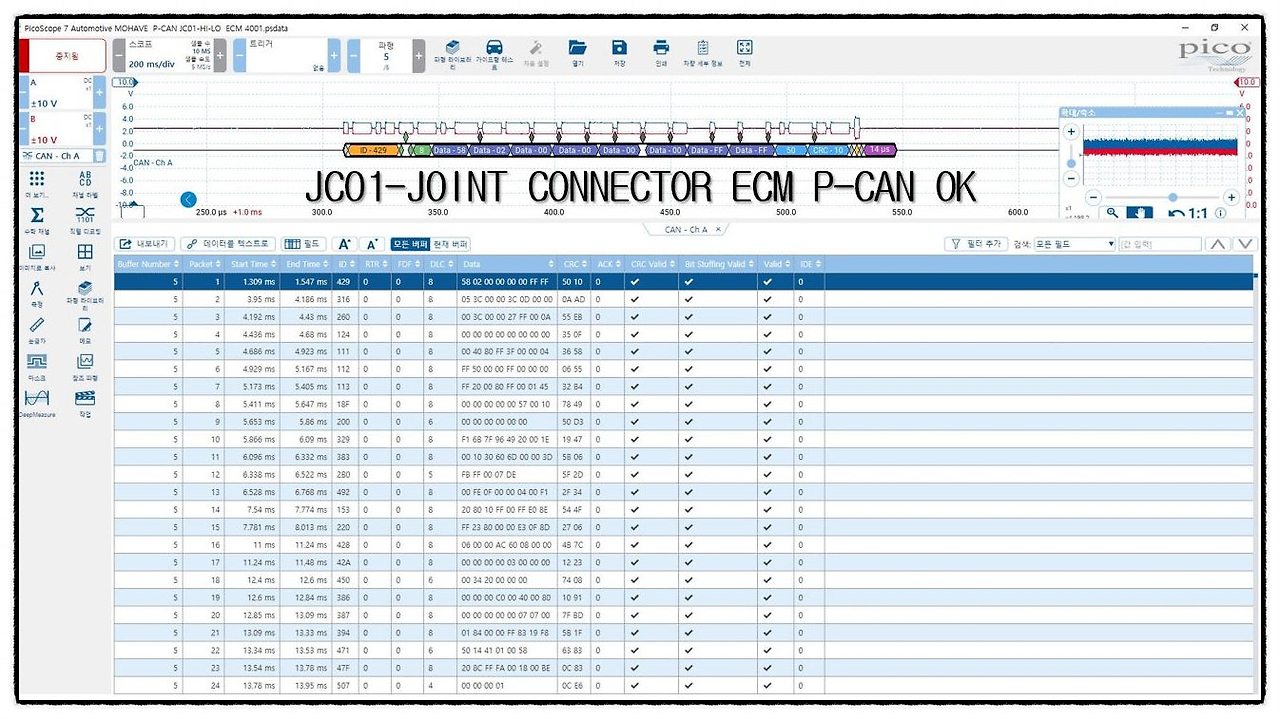The width and height of the screenshot is (1280, 719).
Task: Click the red stopped run/stop button
Action: pyautogui.click(x=66, y=56)
